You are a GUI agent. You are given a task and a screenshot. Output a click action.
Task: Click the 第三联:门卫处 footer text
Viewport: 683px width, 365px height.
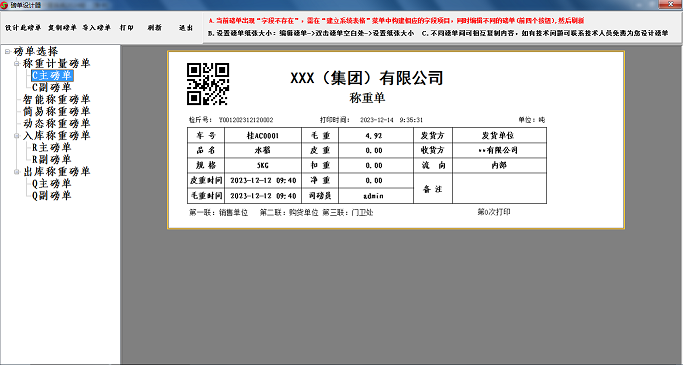point(348,213)
